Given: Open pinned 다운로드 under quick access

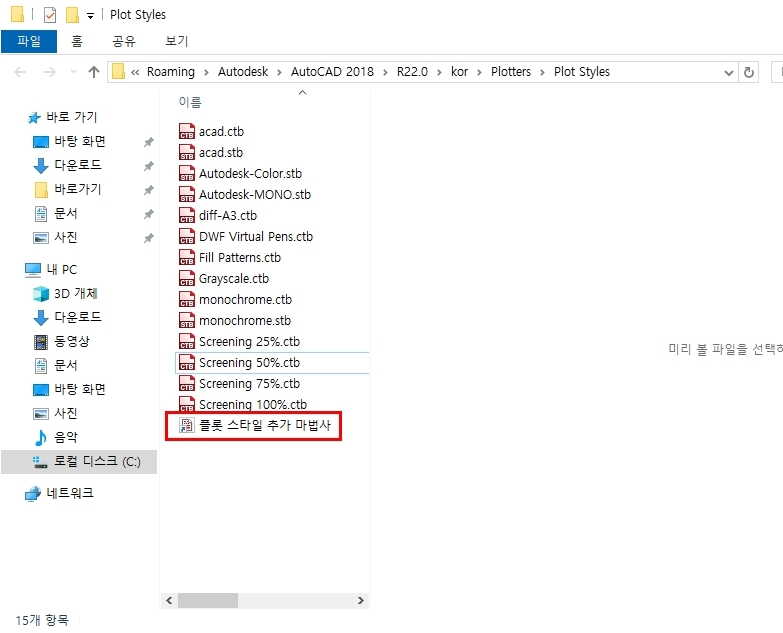Looking at the screenshot, I should [x=67, y=165].
